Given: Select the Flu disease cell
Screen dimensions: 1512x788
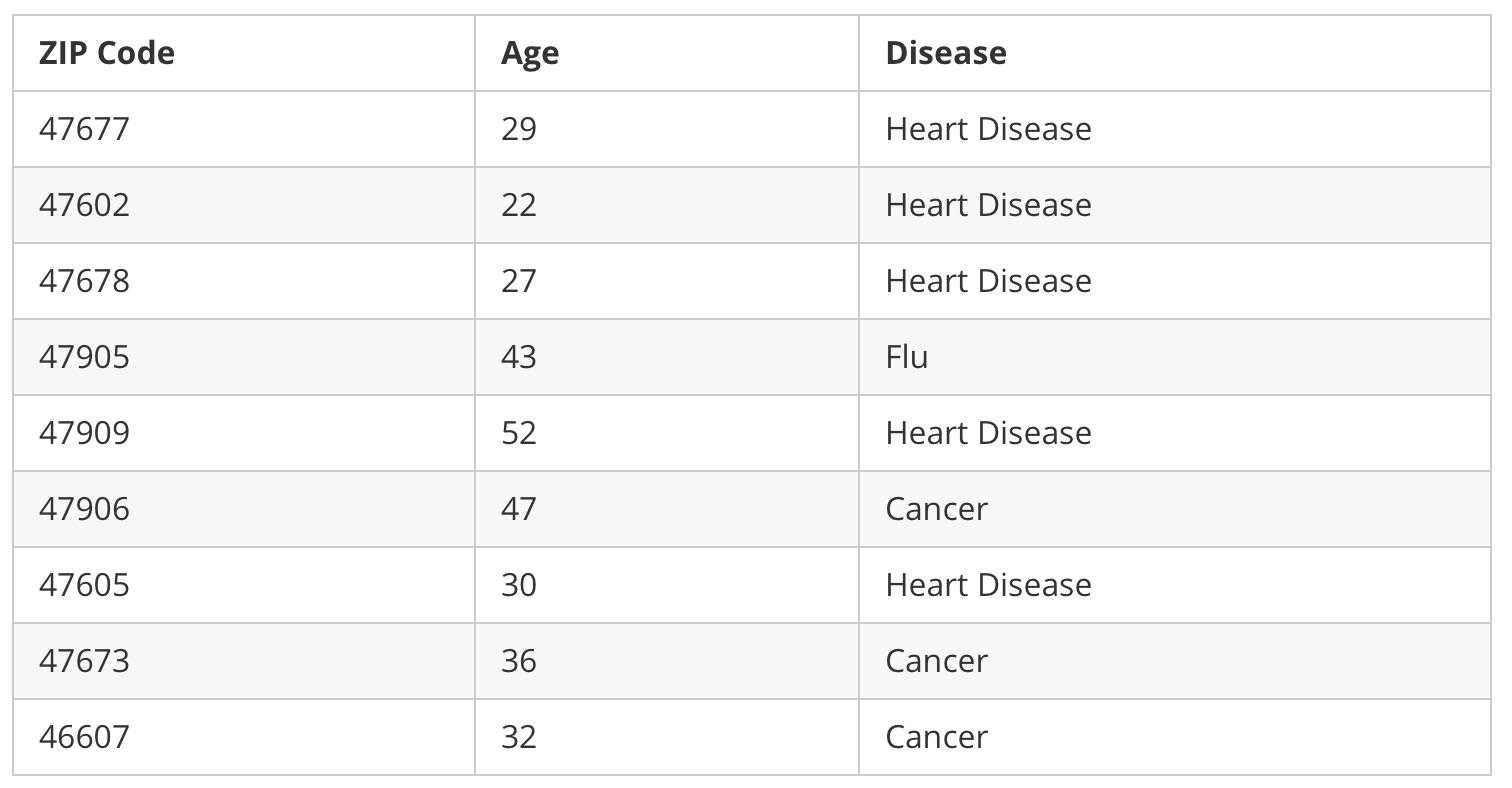Looking at the screenshot, I should [x=906, y=357].
